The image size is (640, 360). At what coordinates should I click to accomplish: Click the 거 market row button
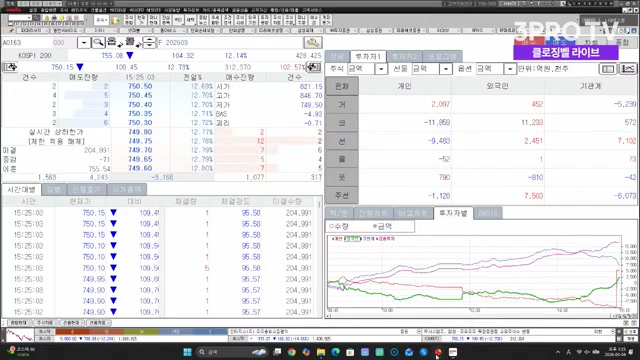pyautogui.click(x=342, y=104)
